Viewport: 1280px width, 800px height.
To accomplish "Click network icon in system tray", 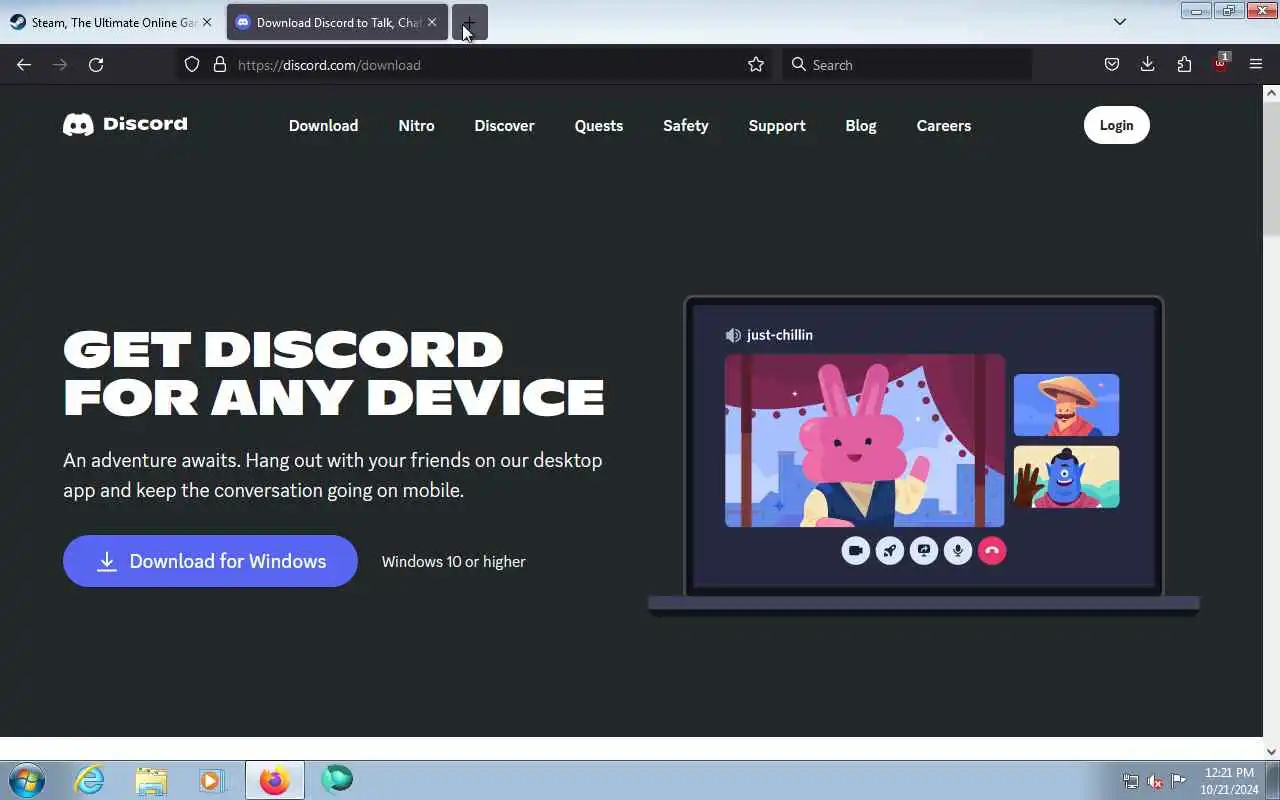I will point(1131,781).
